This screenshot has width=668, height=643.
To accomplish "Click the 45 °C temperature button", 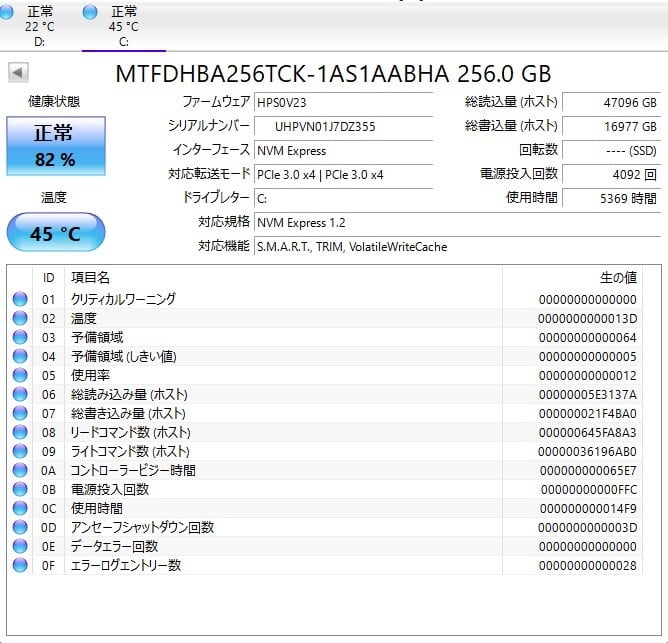I will tap(55, 233).
